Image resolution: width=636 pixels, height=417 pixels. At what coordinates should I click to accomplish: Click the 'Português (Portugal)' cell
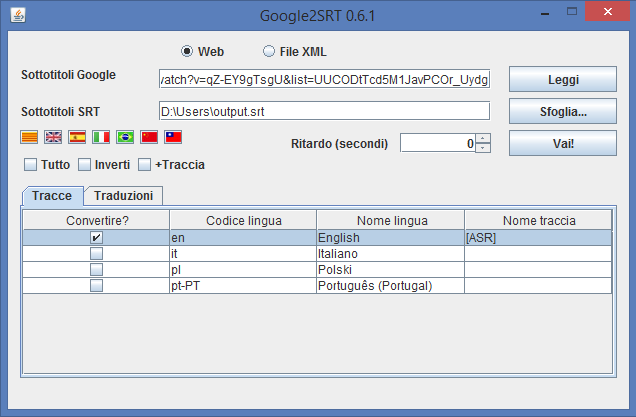pyautogui.click(x=391, y=286)
